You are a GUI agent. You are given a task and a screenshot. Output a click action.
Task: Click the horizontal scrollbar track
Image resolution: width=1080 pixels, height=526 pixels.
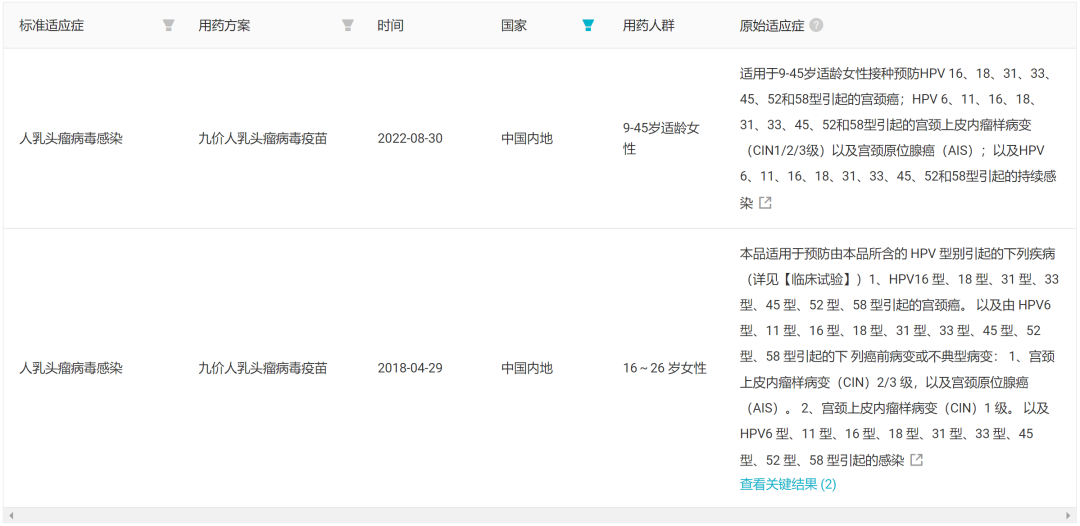[540, 516]
